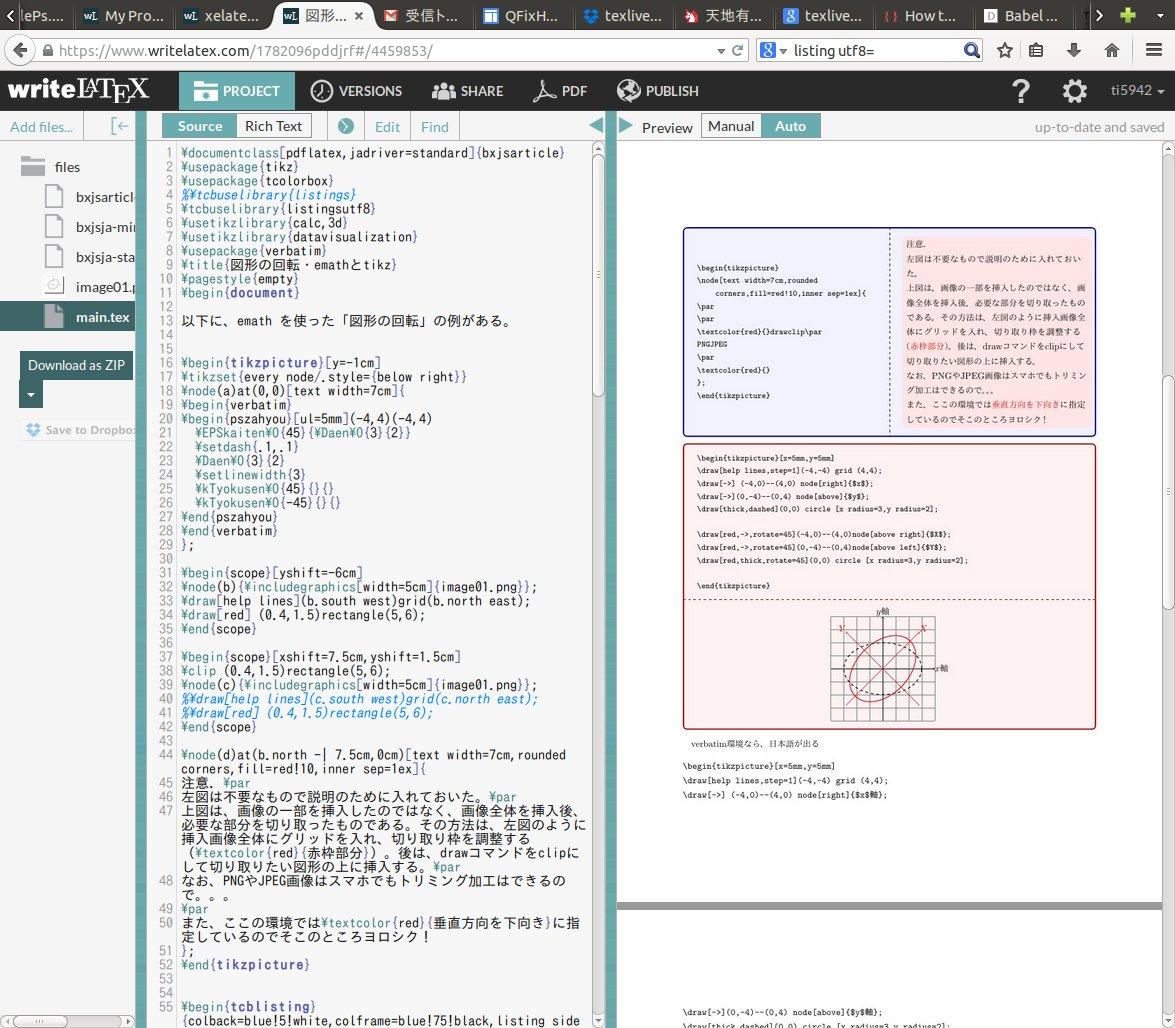
Task: Click Save to Dropbox button
Action: (78, 429)
